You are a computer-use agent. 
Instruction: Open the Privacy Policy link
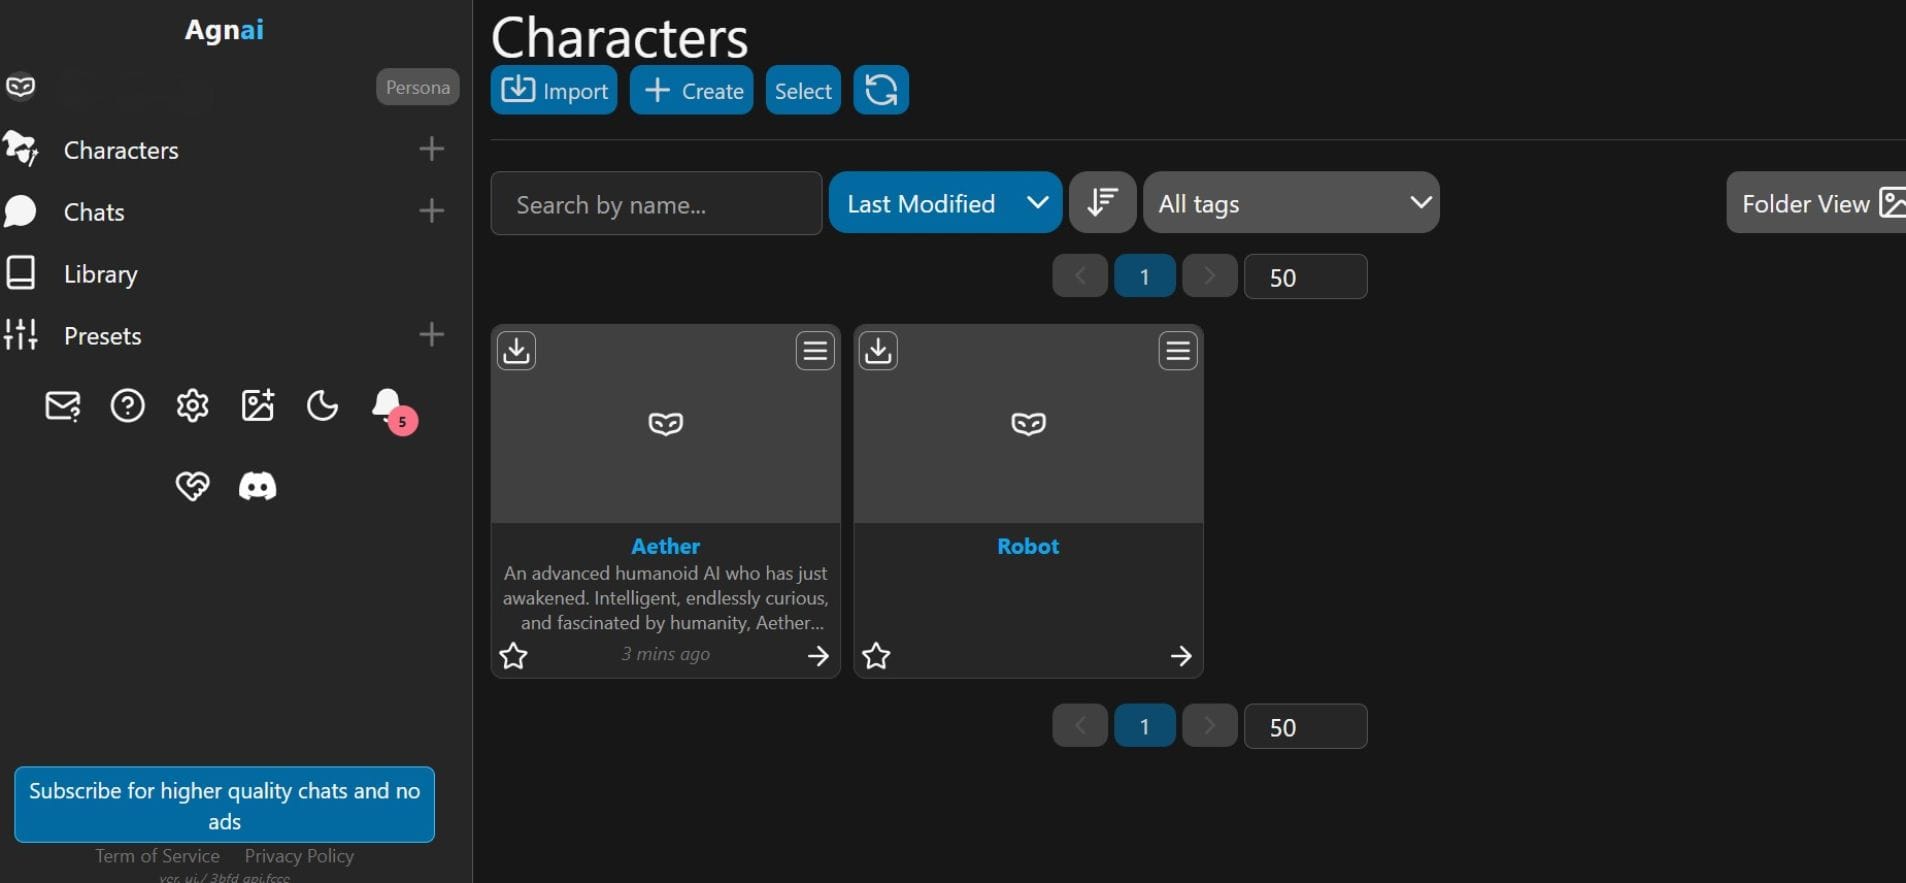point(299,856)
